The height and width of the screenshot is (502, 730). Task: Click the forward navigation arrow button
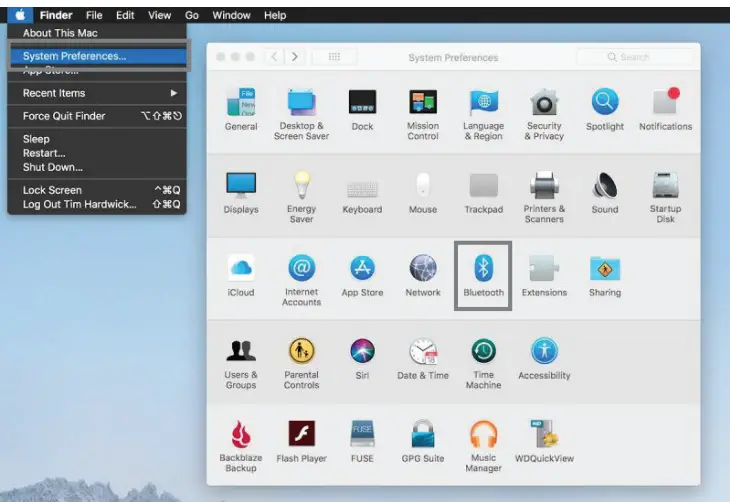coord(295,57)
